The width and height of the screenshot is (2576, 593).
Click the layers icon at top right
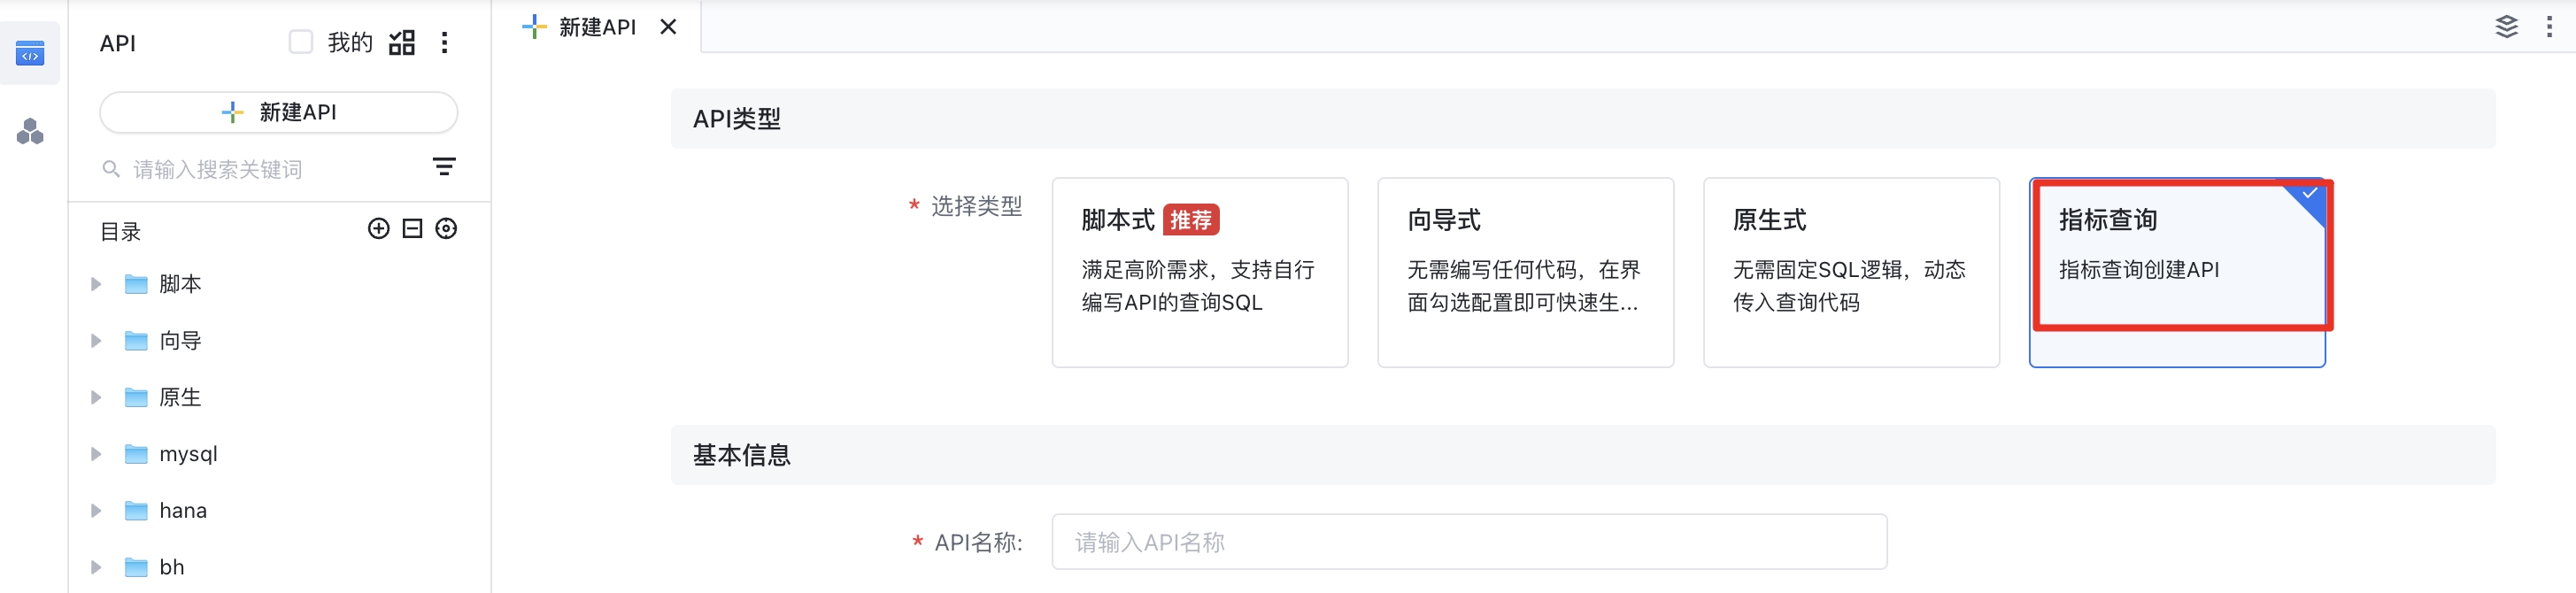click(x=2506, y=27)
